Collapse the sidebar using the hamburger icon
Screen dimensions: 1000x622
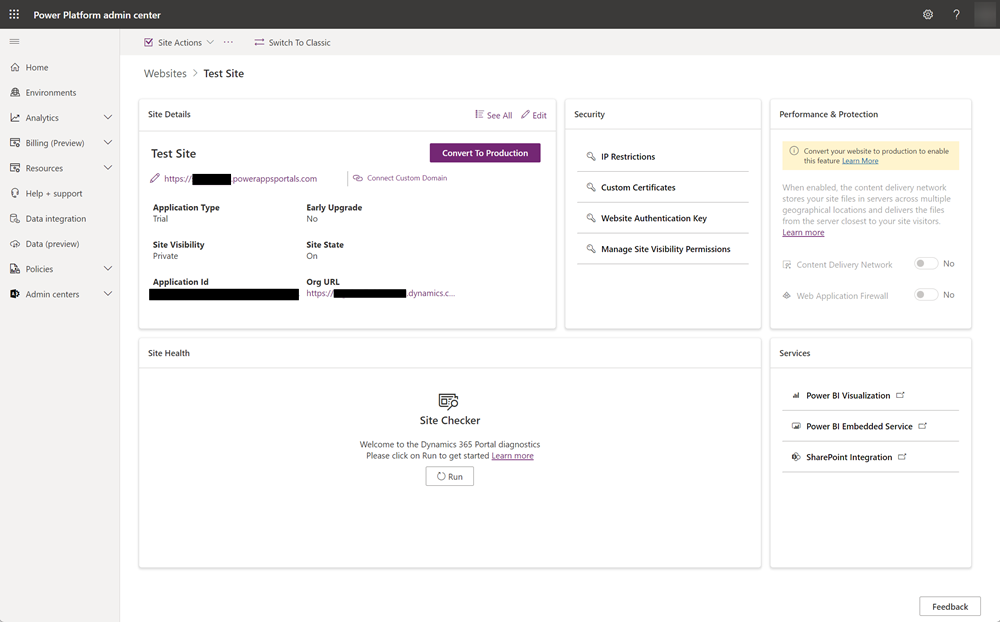(14, 42)
